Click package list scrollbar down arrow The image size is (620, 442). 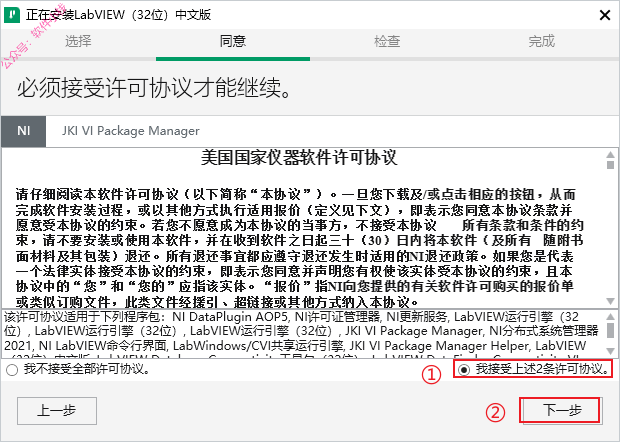point(610,351)
